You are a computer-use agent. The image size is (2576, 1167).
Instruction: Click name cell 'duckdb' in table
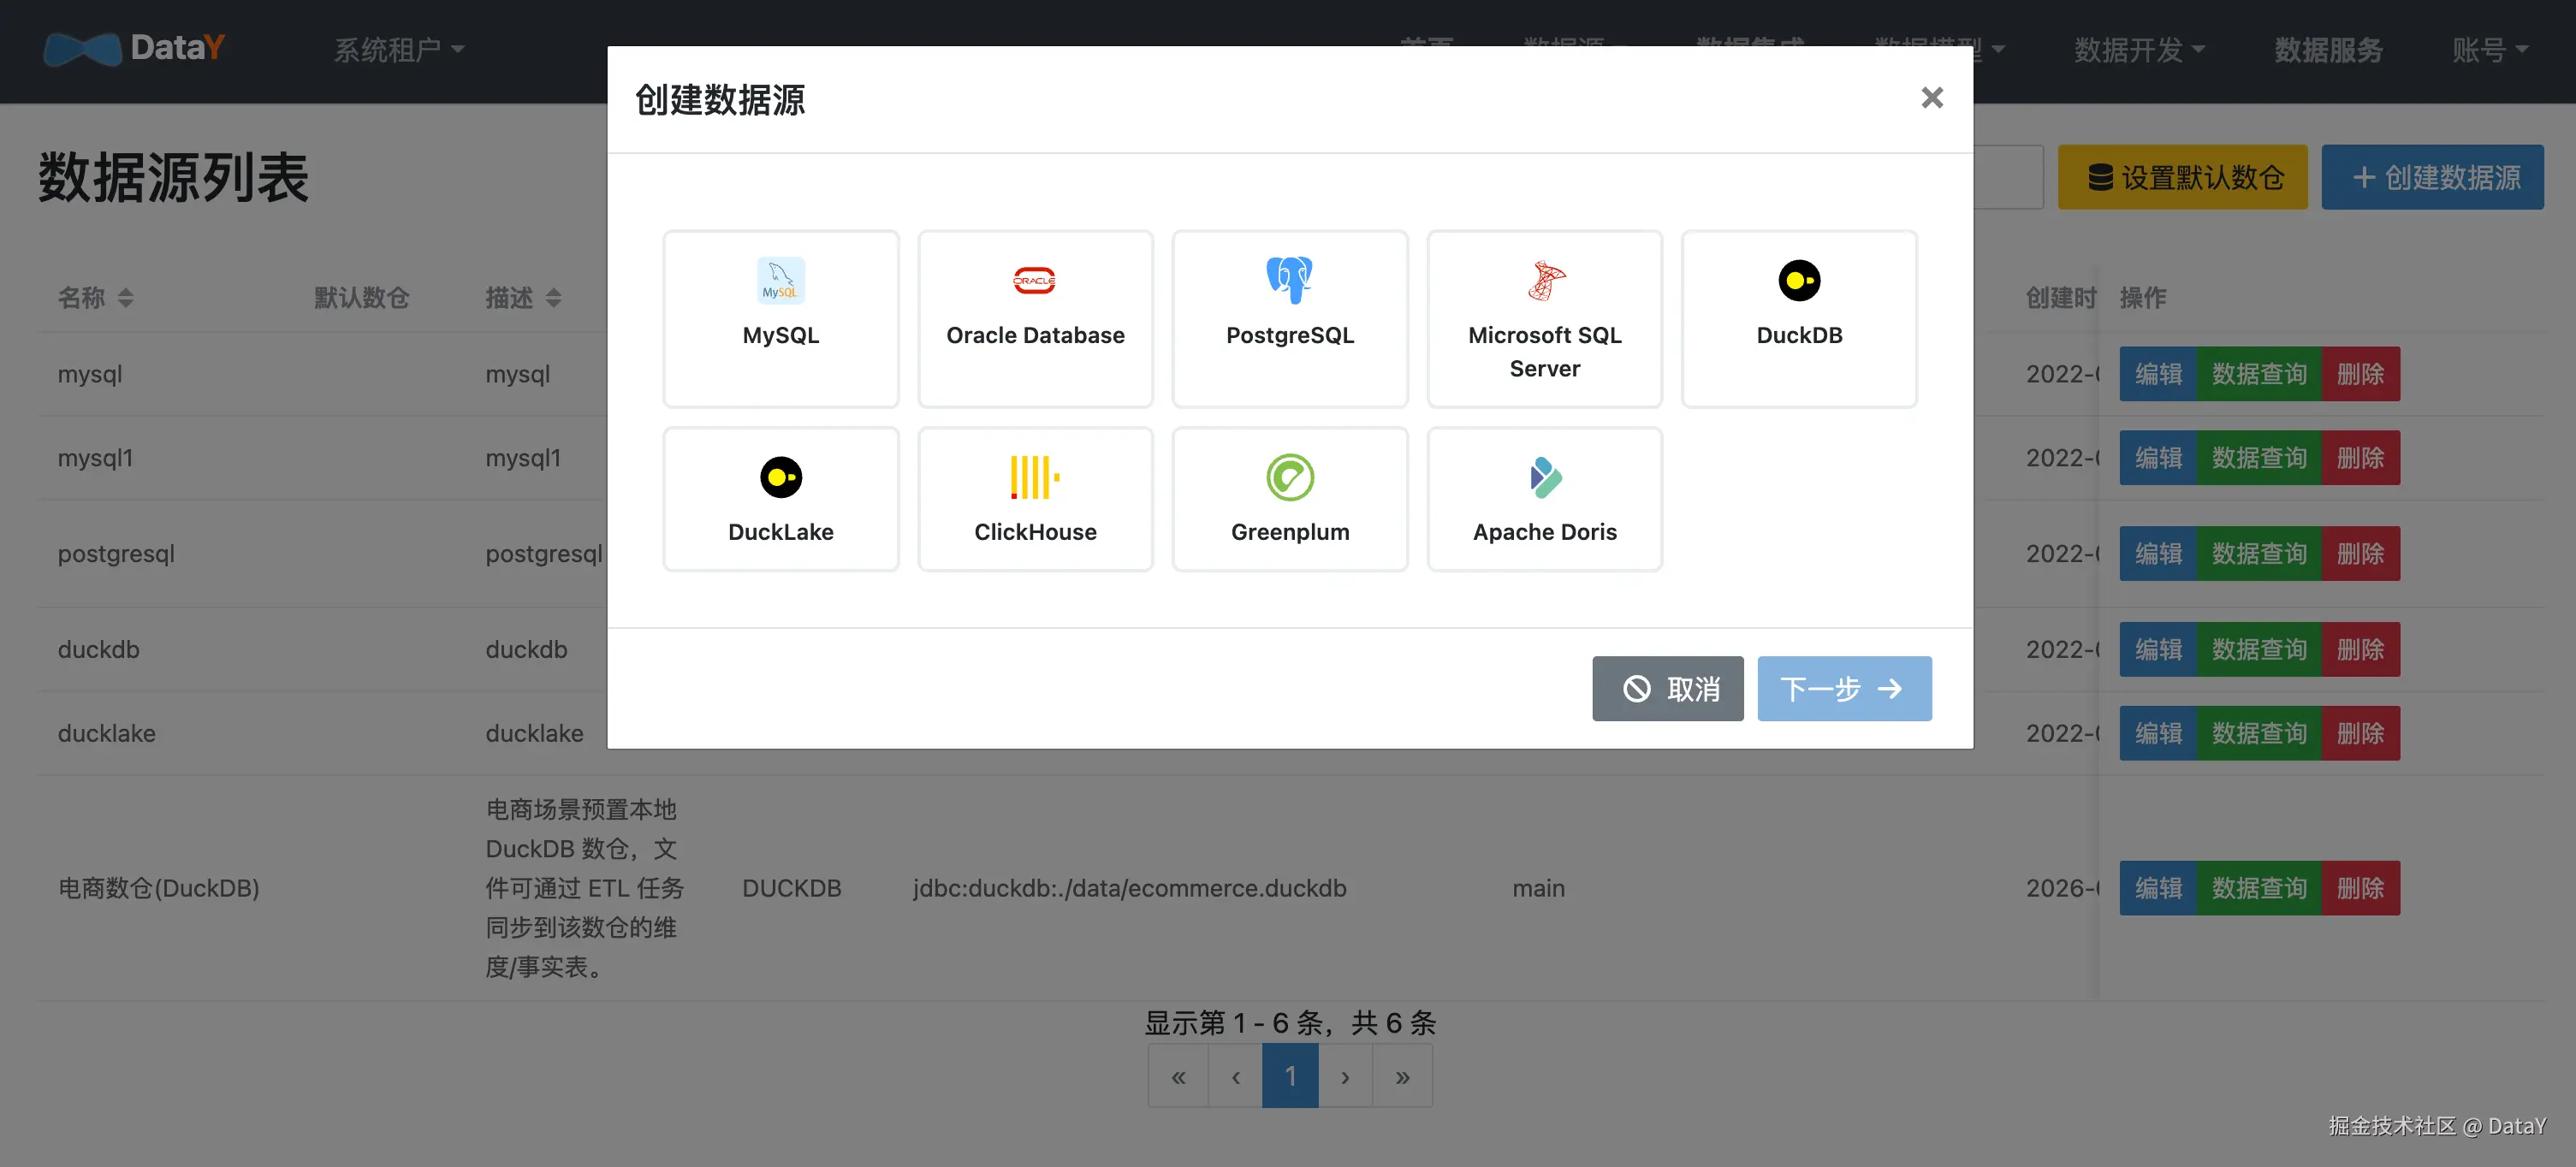coord(98,650)
